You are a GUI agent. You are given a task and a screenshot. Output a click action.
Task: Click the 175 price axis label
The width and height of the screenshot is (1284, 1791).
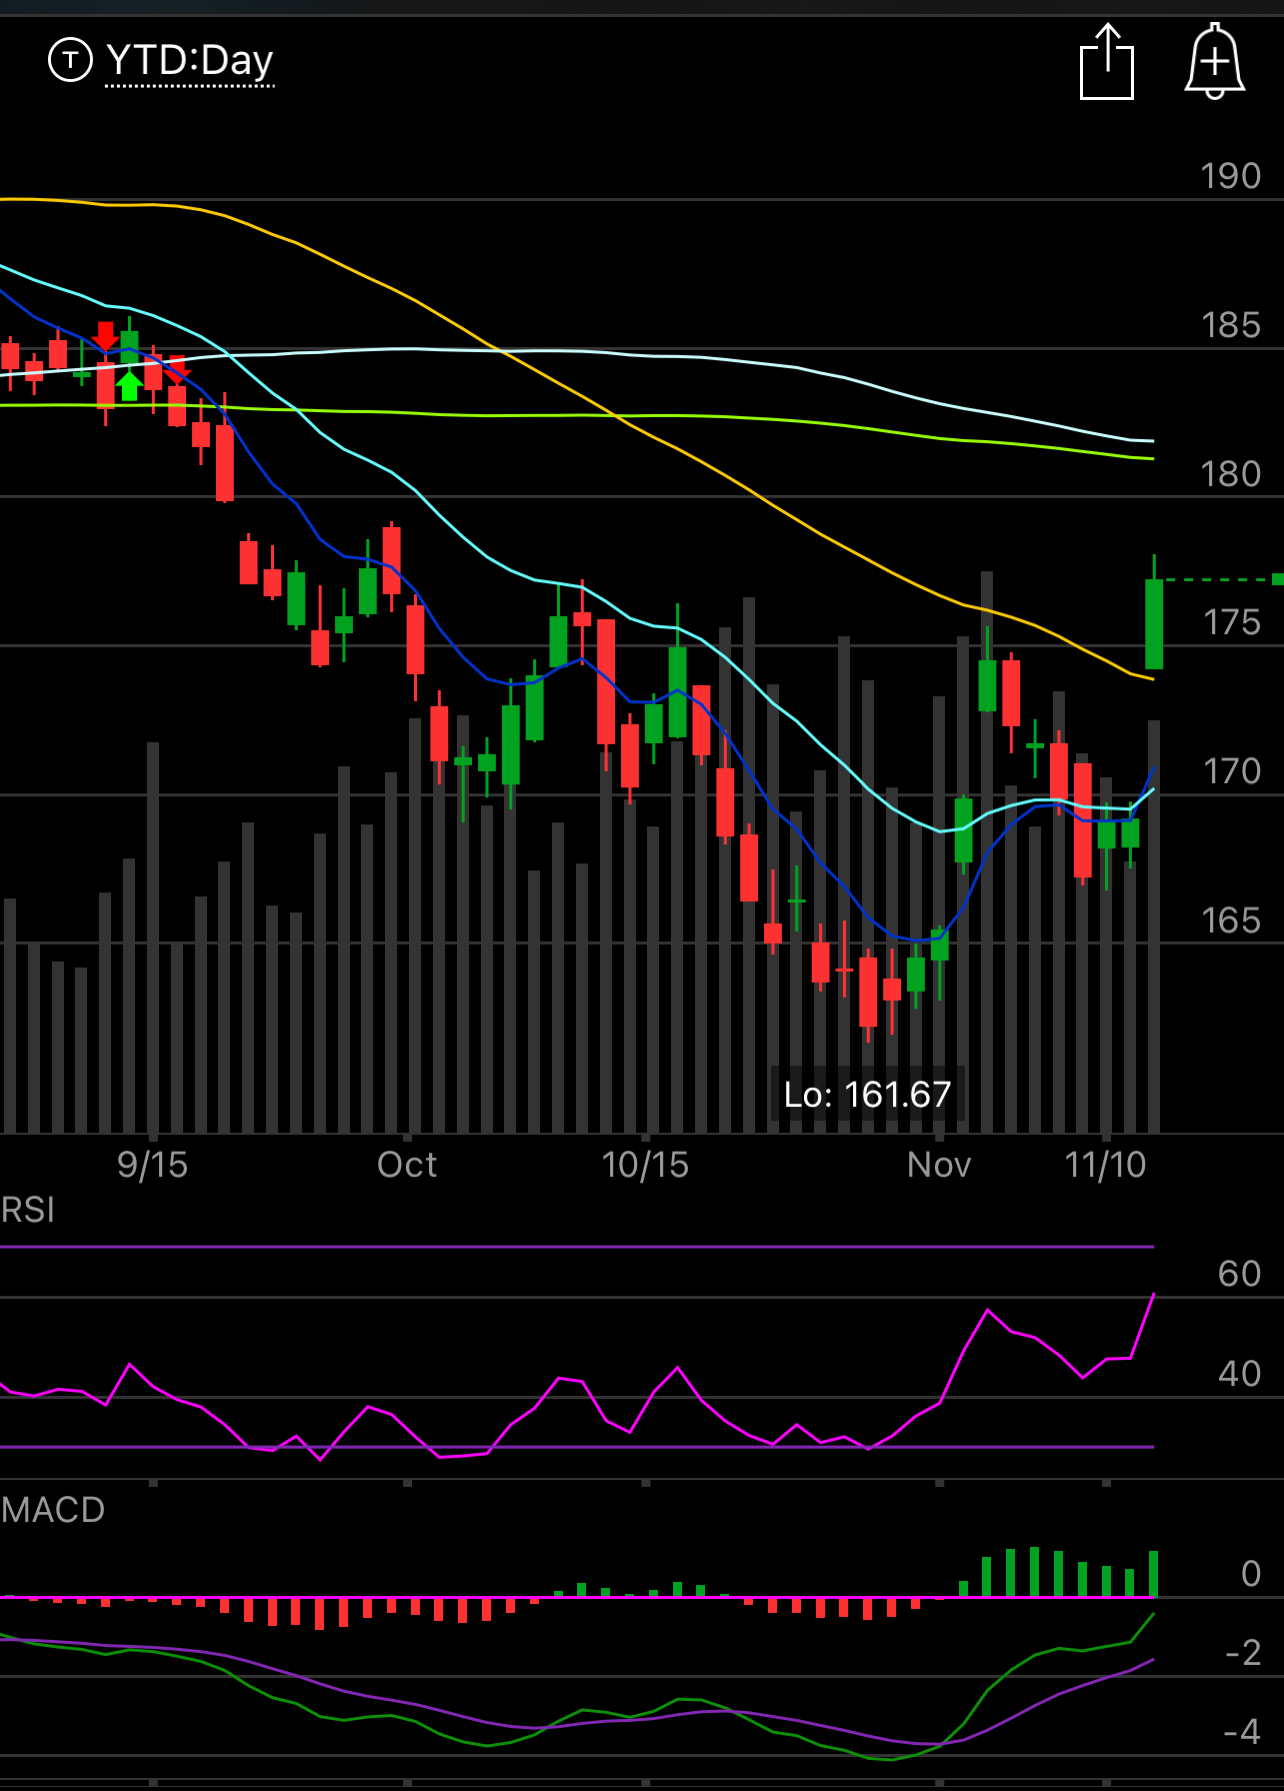[x=1231, y=622]
